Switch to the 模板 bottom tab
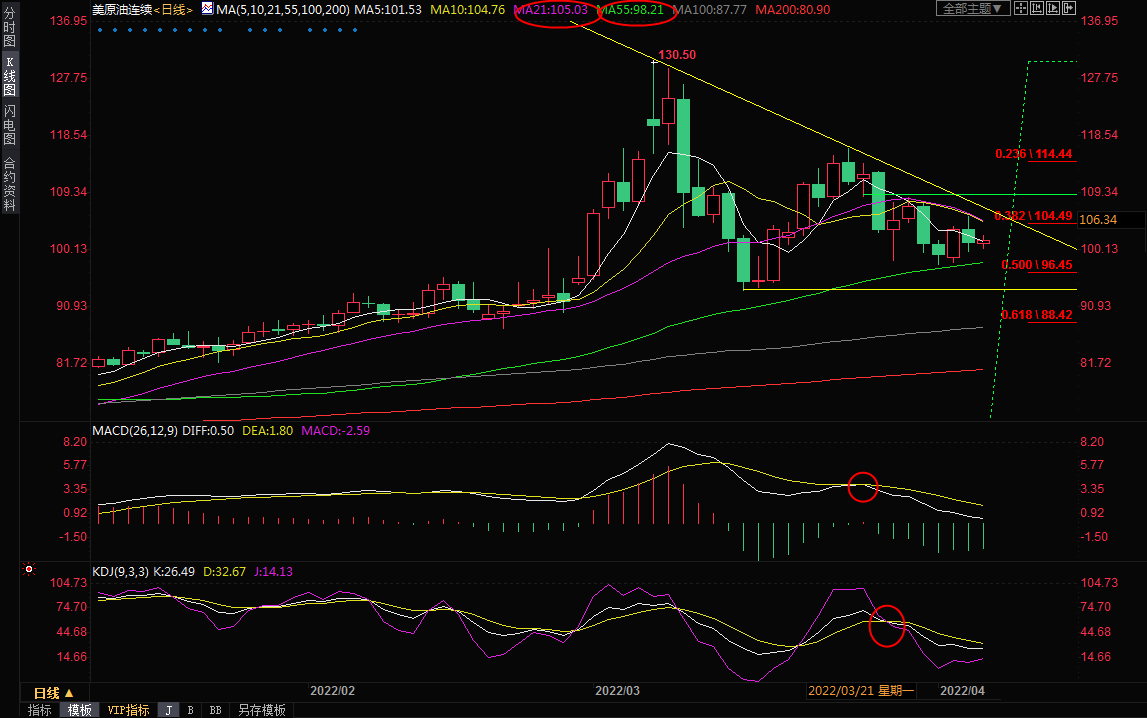This screenshot has height=718, width=1147. point(79,710)
